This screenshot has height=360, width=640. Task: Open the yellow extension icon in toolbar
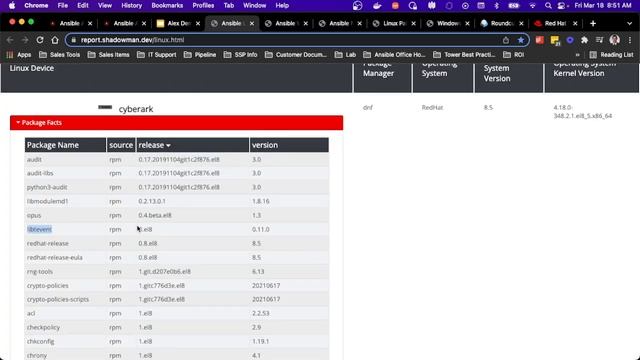pos(555,40)
